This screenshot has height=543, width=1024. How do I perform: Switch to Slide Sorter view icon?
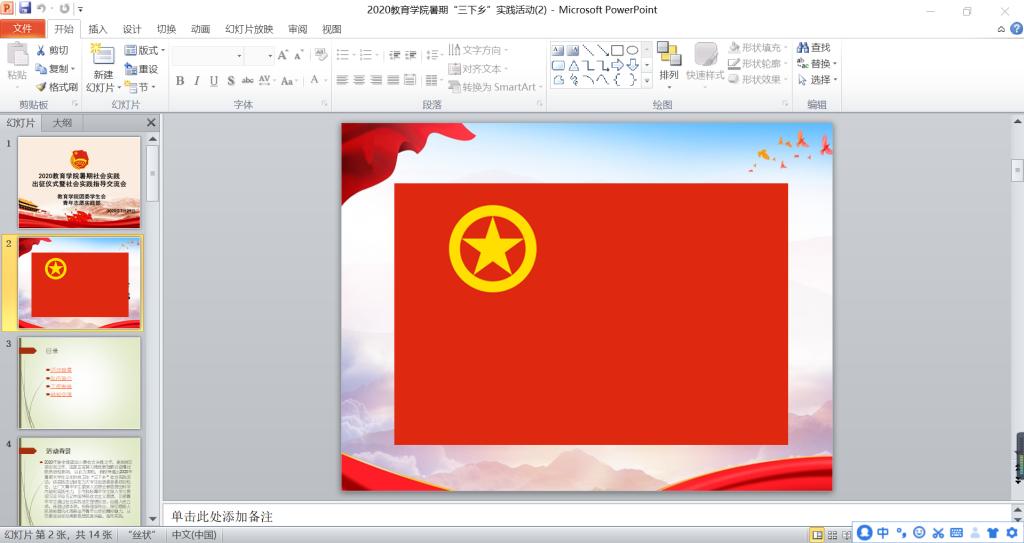pos(832,535)
